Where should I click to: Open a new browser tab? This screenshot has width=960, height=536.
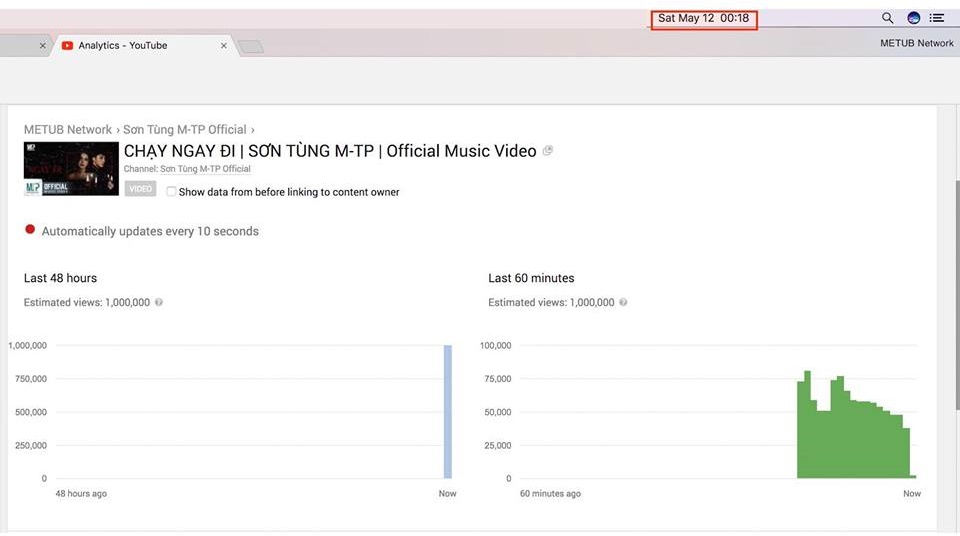click(251, 47)
